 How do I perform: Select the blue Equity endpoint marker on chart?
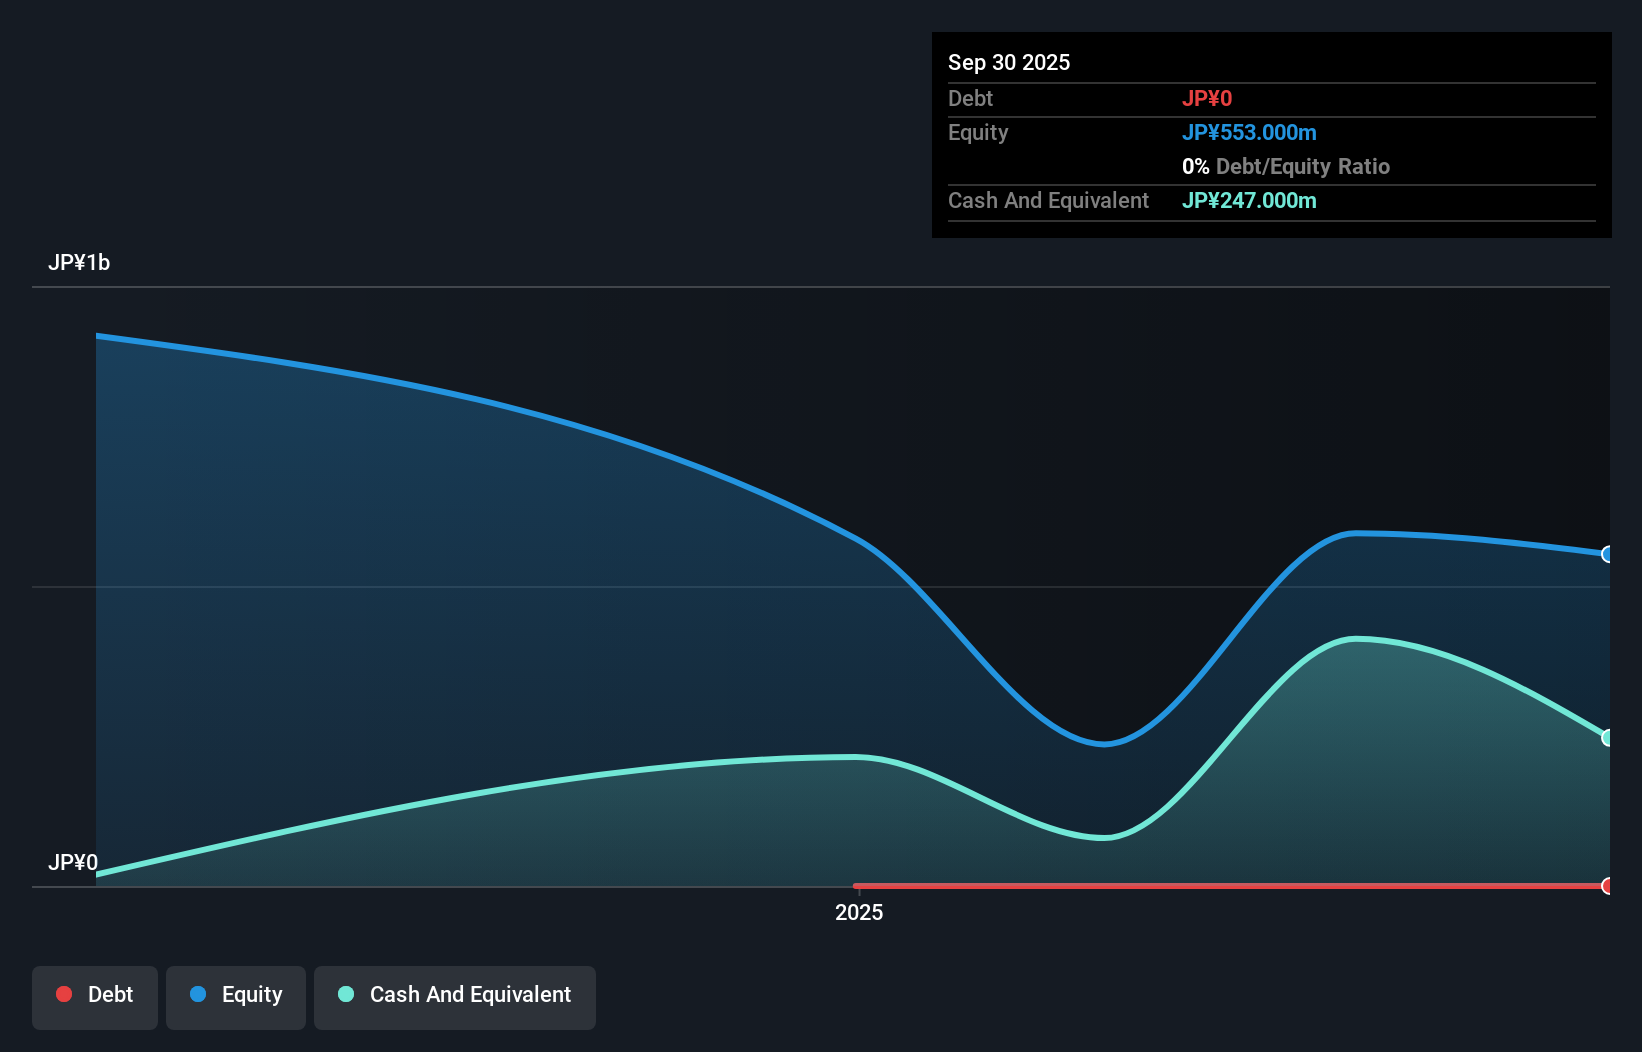(1607, 554)
